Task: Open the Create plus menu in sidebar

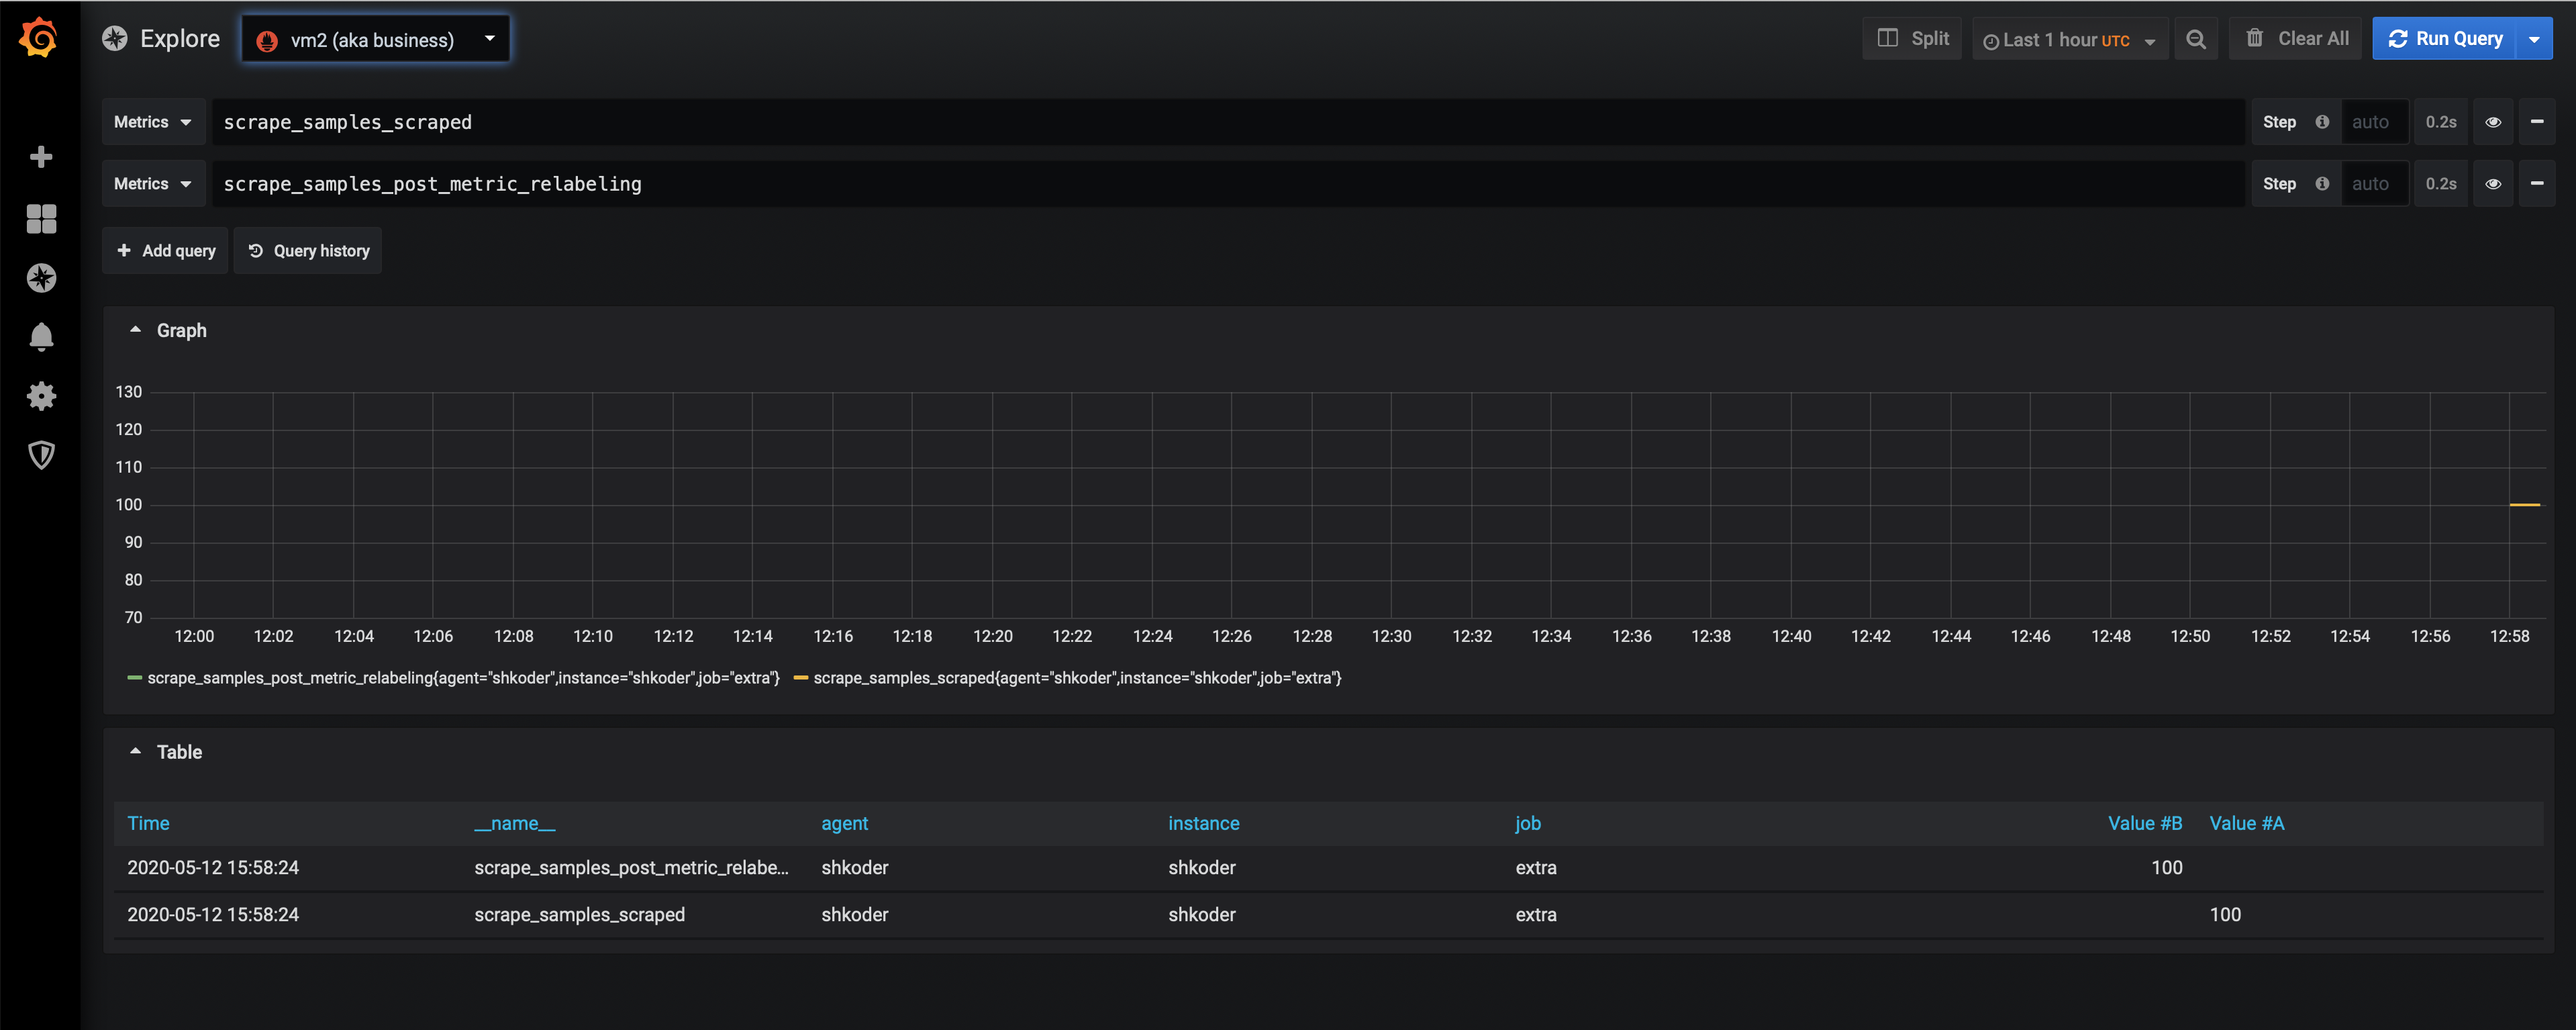Action: pyautogui.click(x=41, y=157)
